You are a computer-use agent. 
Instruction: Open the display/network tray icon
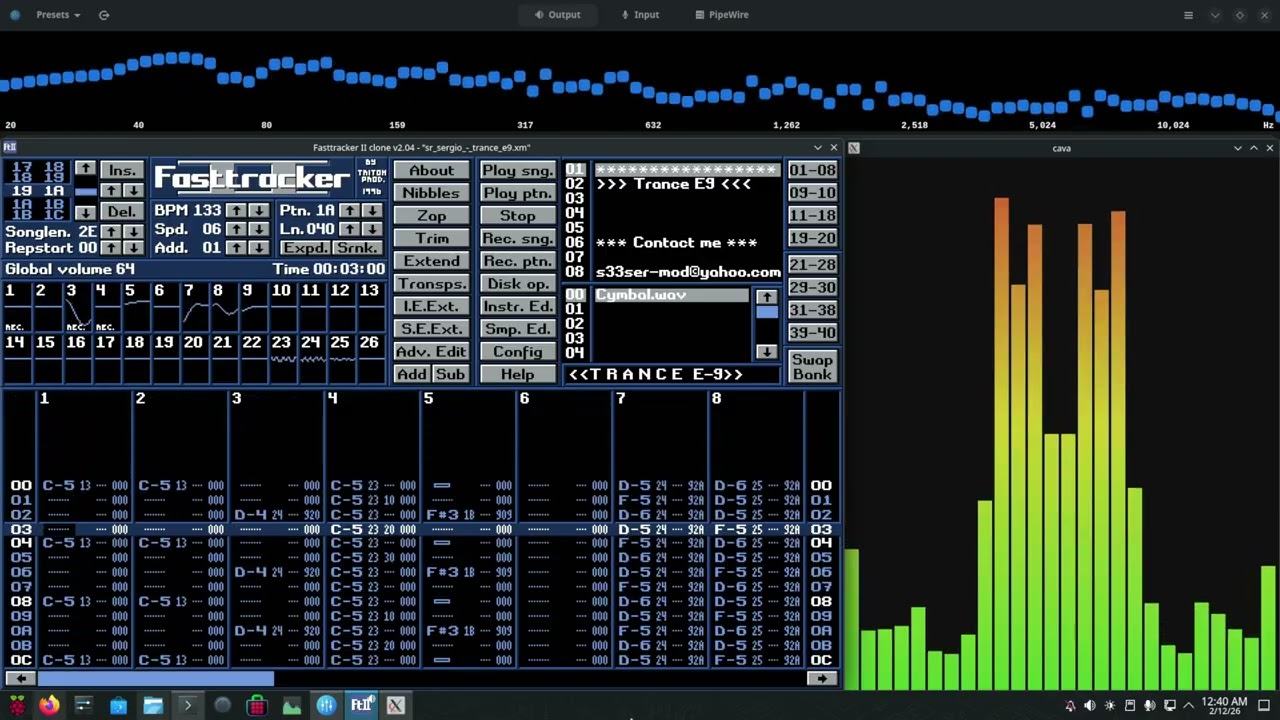pyautogui.click(x=1170, y=706)
